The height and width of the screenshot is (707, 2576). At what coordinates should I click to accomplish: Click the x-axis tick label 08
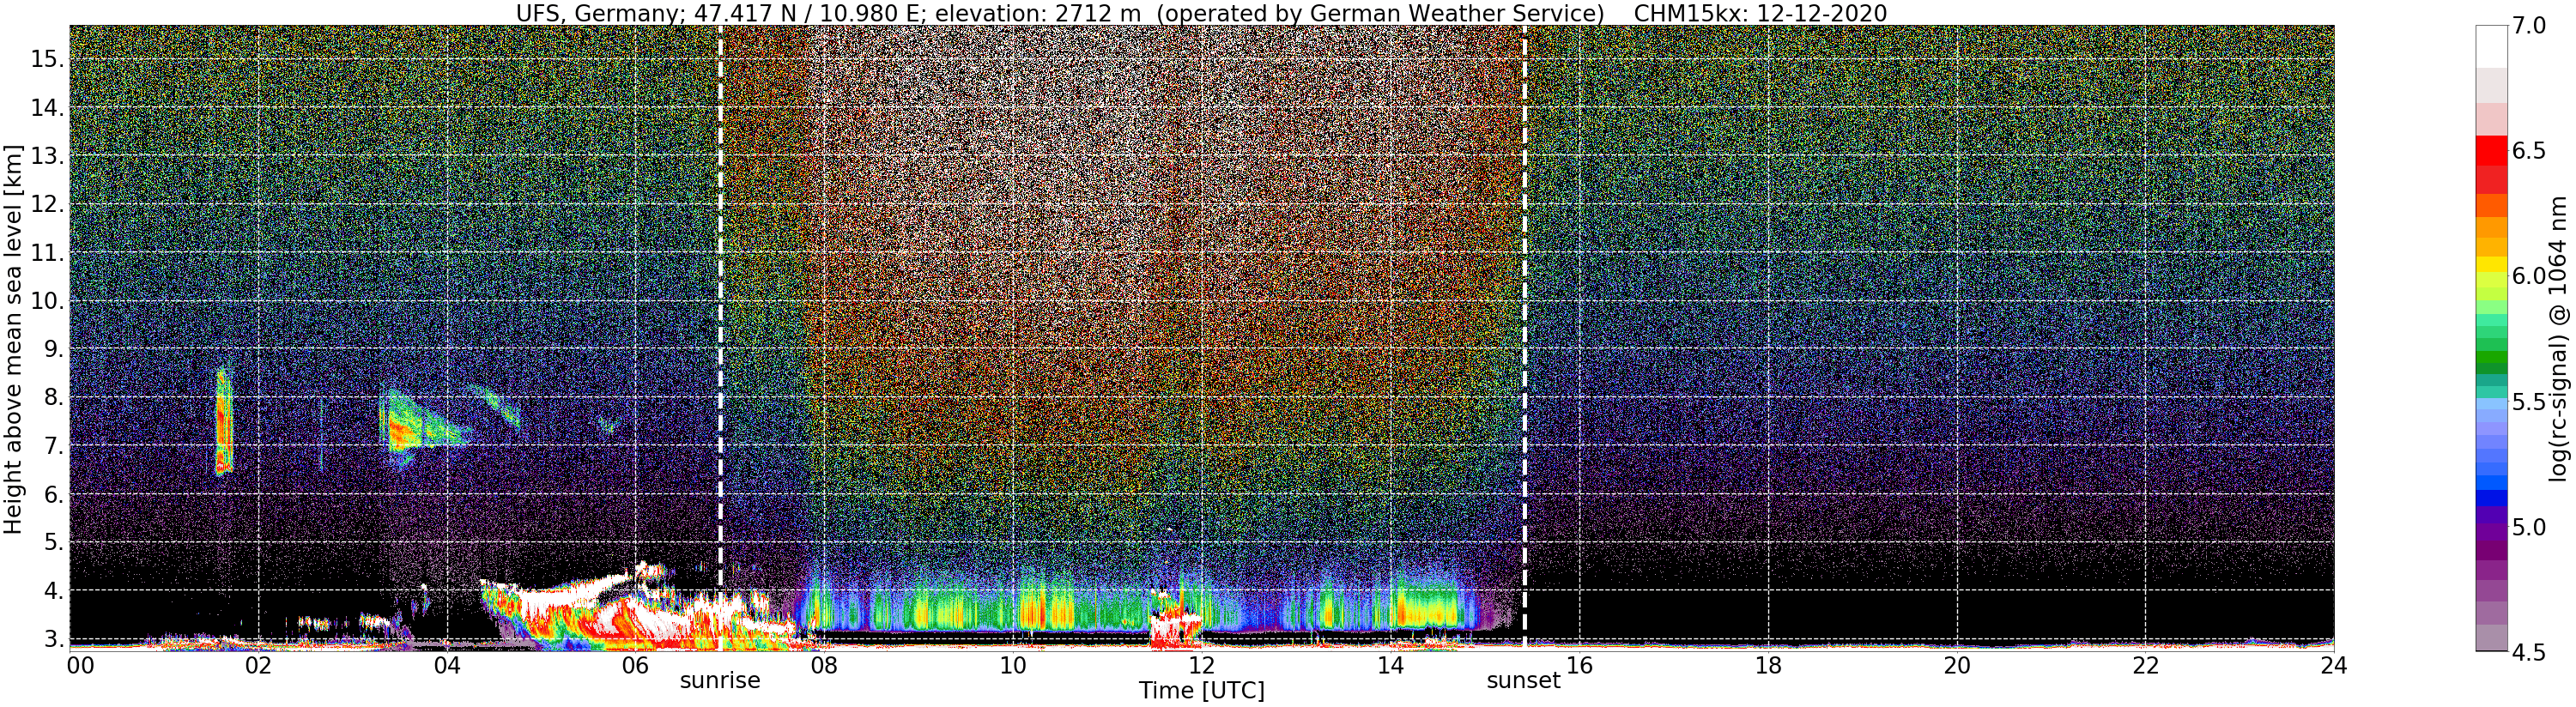click(823, 665)
